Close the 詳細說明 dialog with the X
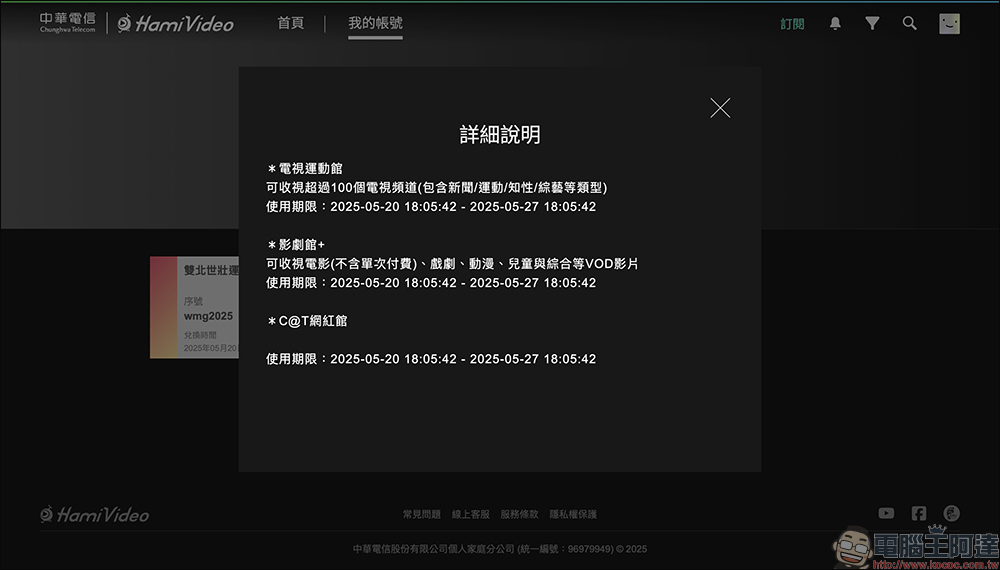Screen dimensions: 1000x570 click(720, 108)
